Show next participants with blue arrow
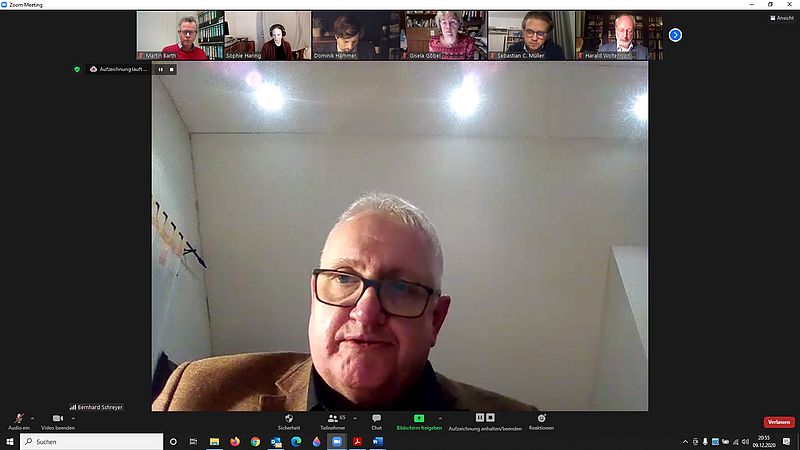This screenshot has height=450, width=800. (675, 35)
